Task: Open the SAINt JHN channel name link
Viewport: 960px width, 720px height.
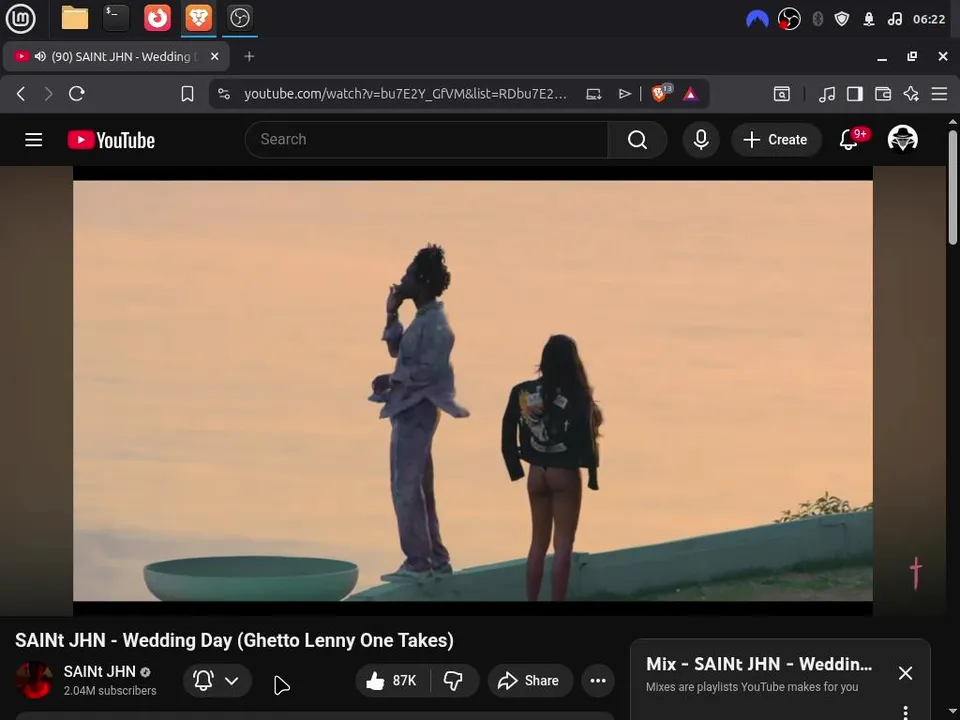Action: coord(99,672)
